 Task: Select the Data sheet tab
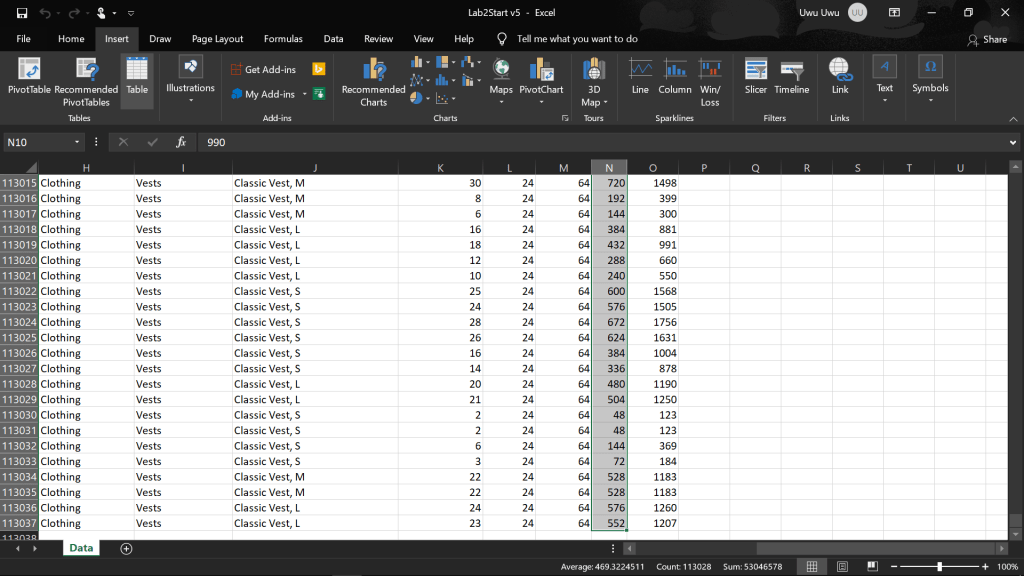pyautogui.click(x=81, y=548)
